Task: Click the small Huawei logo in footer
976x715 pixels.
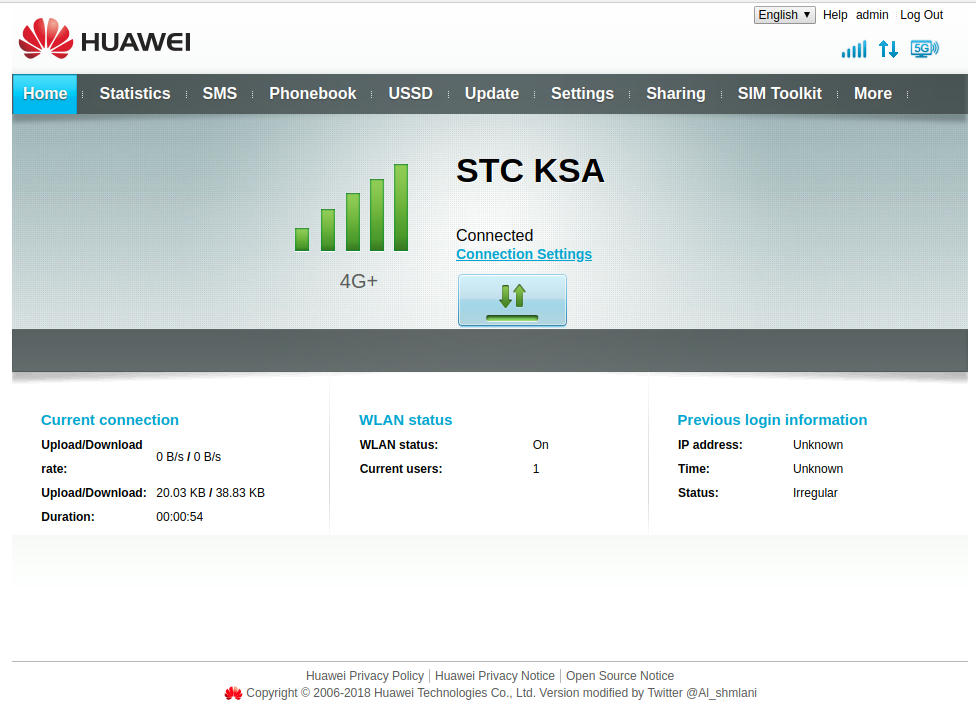Action: (x=233, y=693)
